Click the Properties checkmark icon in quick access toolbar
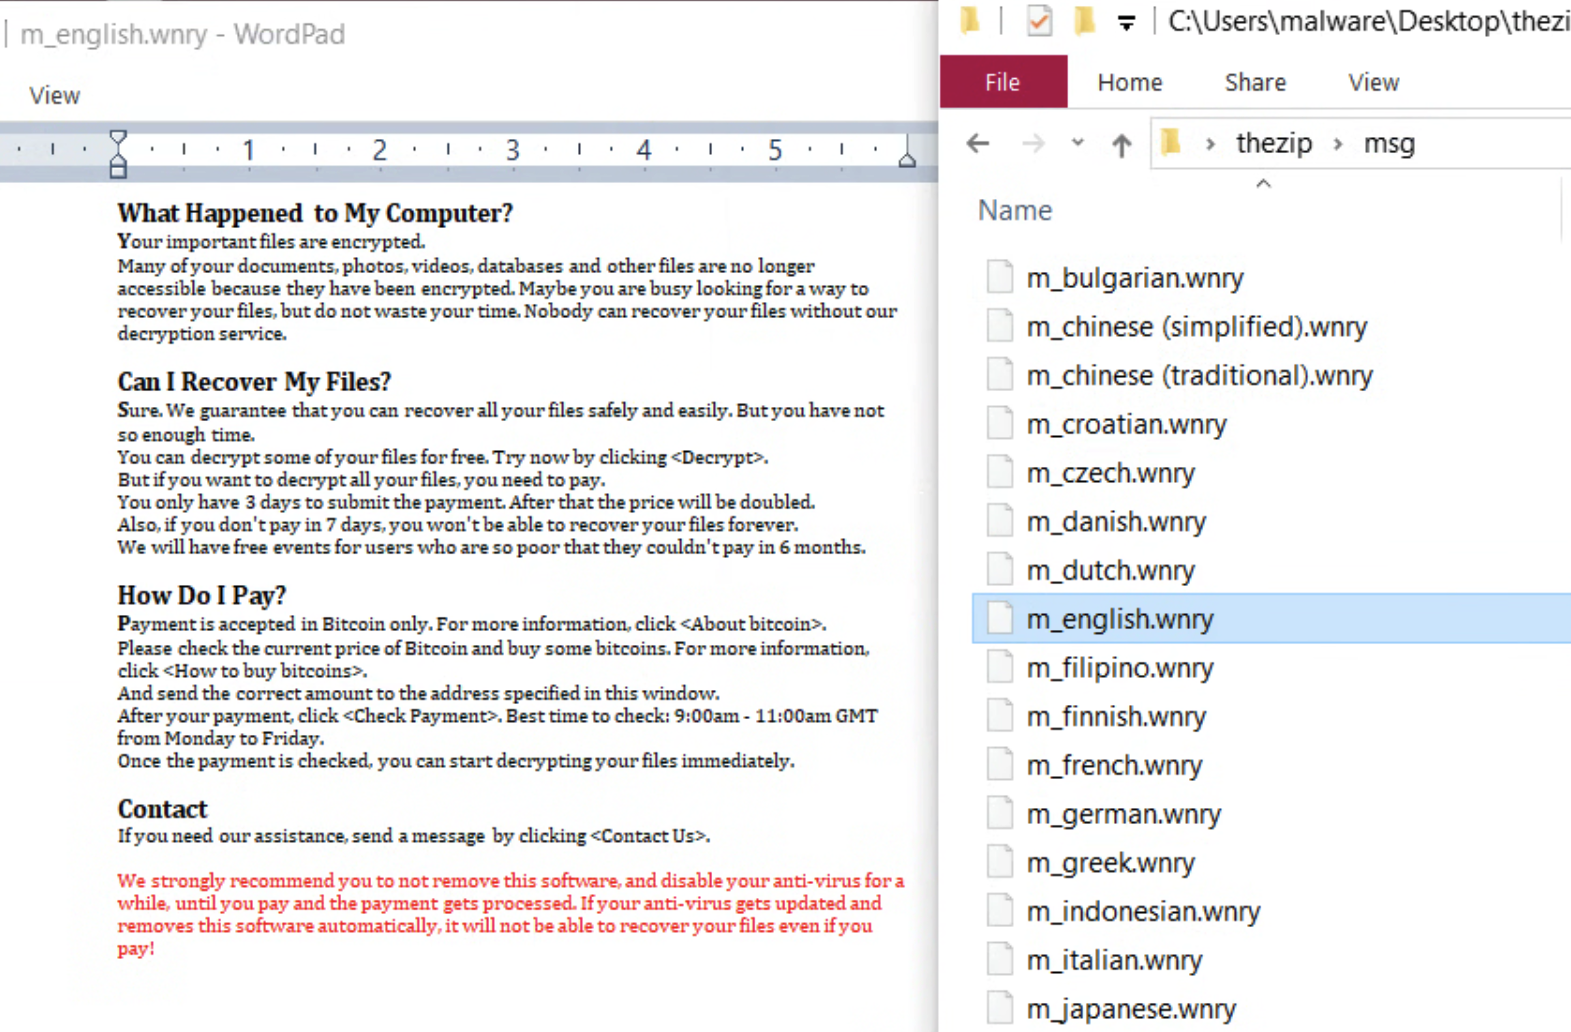The width and height of the screenshot is (1571, 1032). (1039, 21)
